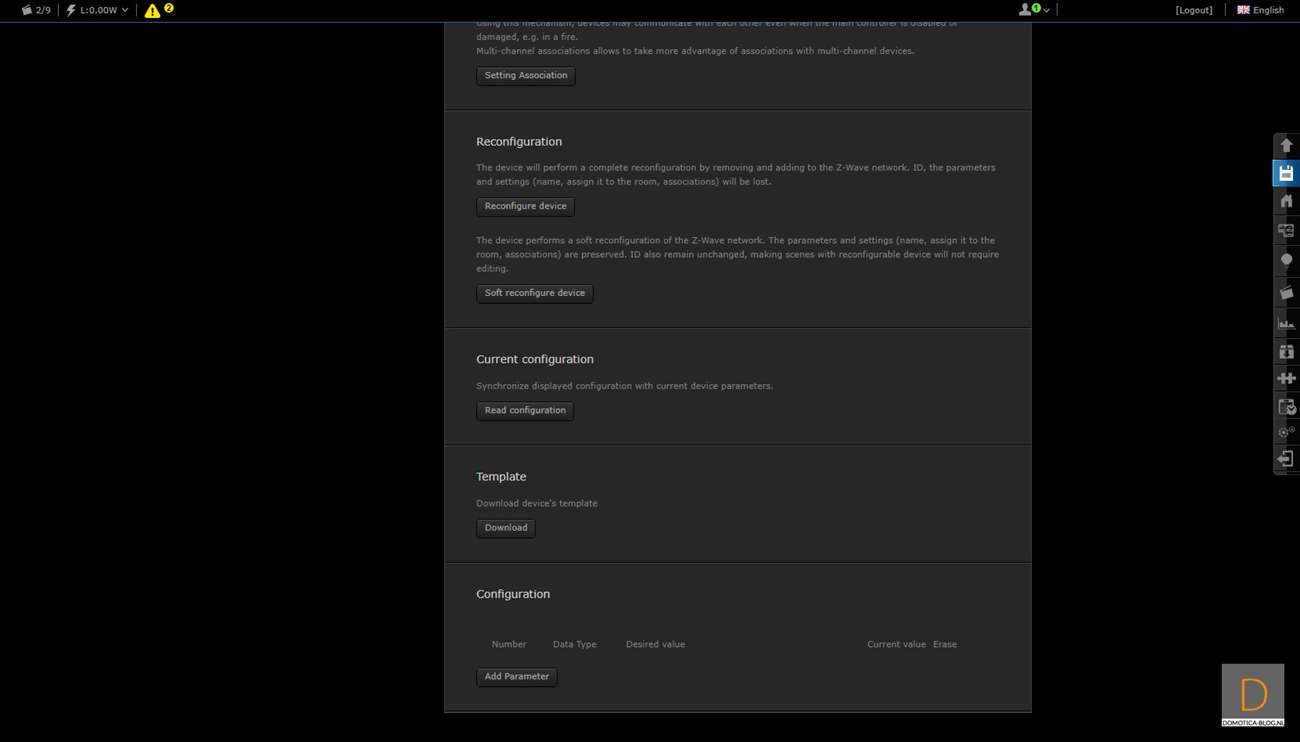The width and height of the screenshot is (1300, 742).
Task: Click the Add Parameter button
Action: pyautogui.click(x=516, y=677)
